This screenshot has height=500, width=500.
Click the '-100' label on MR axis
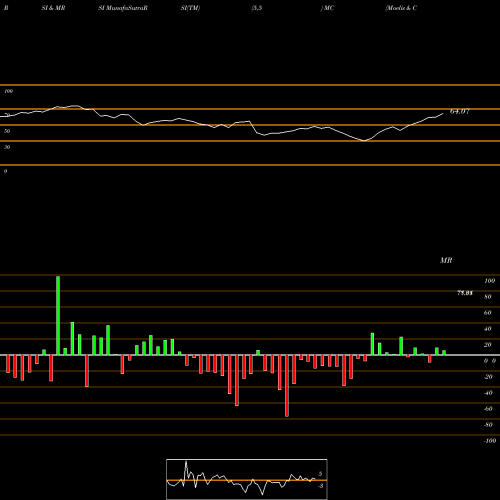pos(490,441)
